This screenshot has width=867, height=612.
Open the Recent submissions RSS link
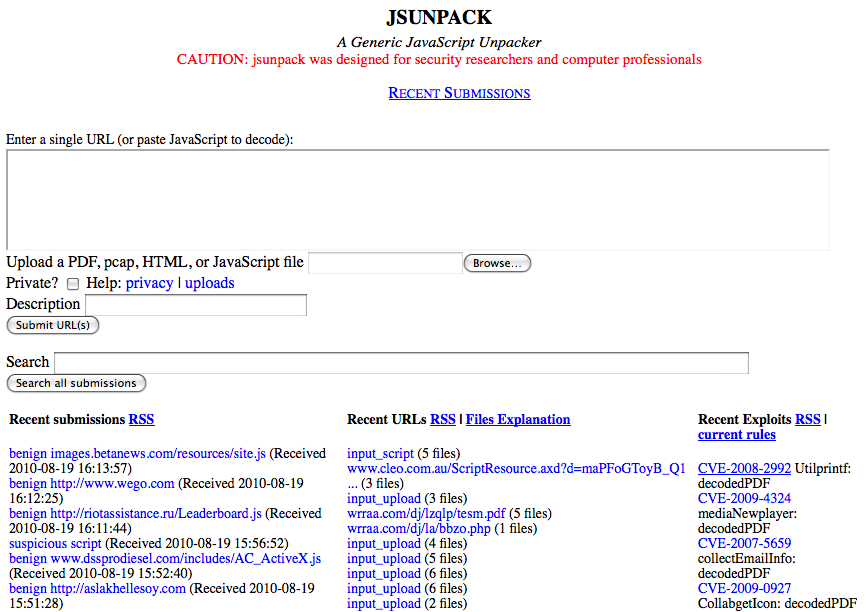click(x=141, y=420)
